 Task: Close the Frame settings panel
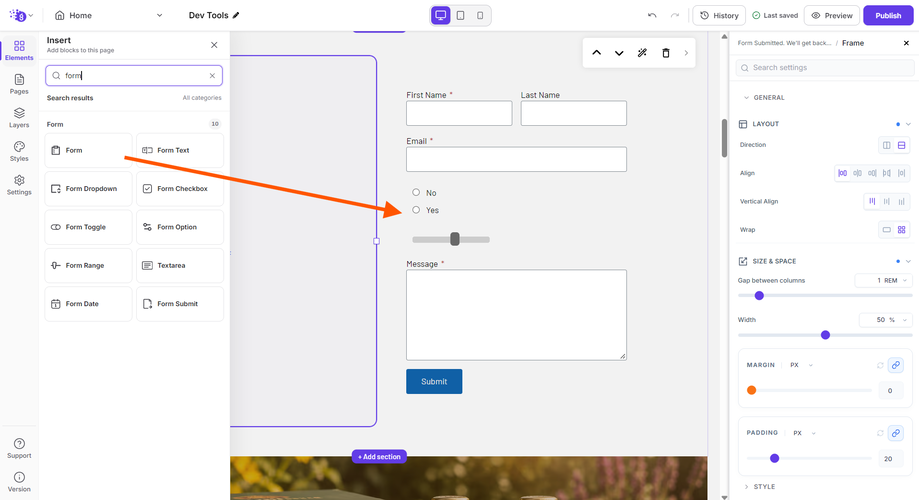coord(906,43)
